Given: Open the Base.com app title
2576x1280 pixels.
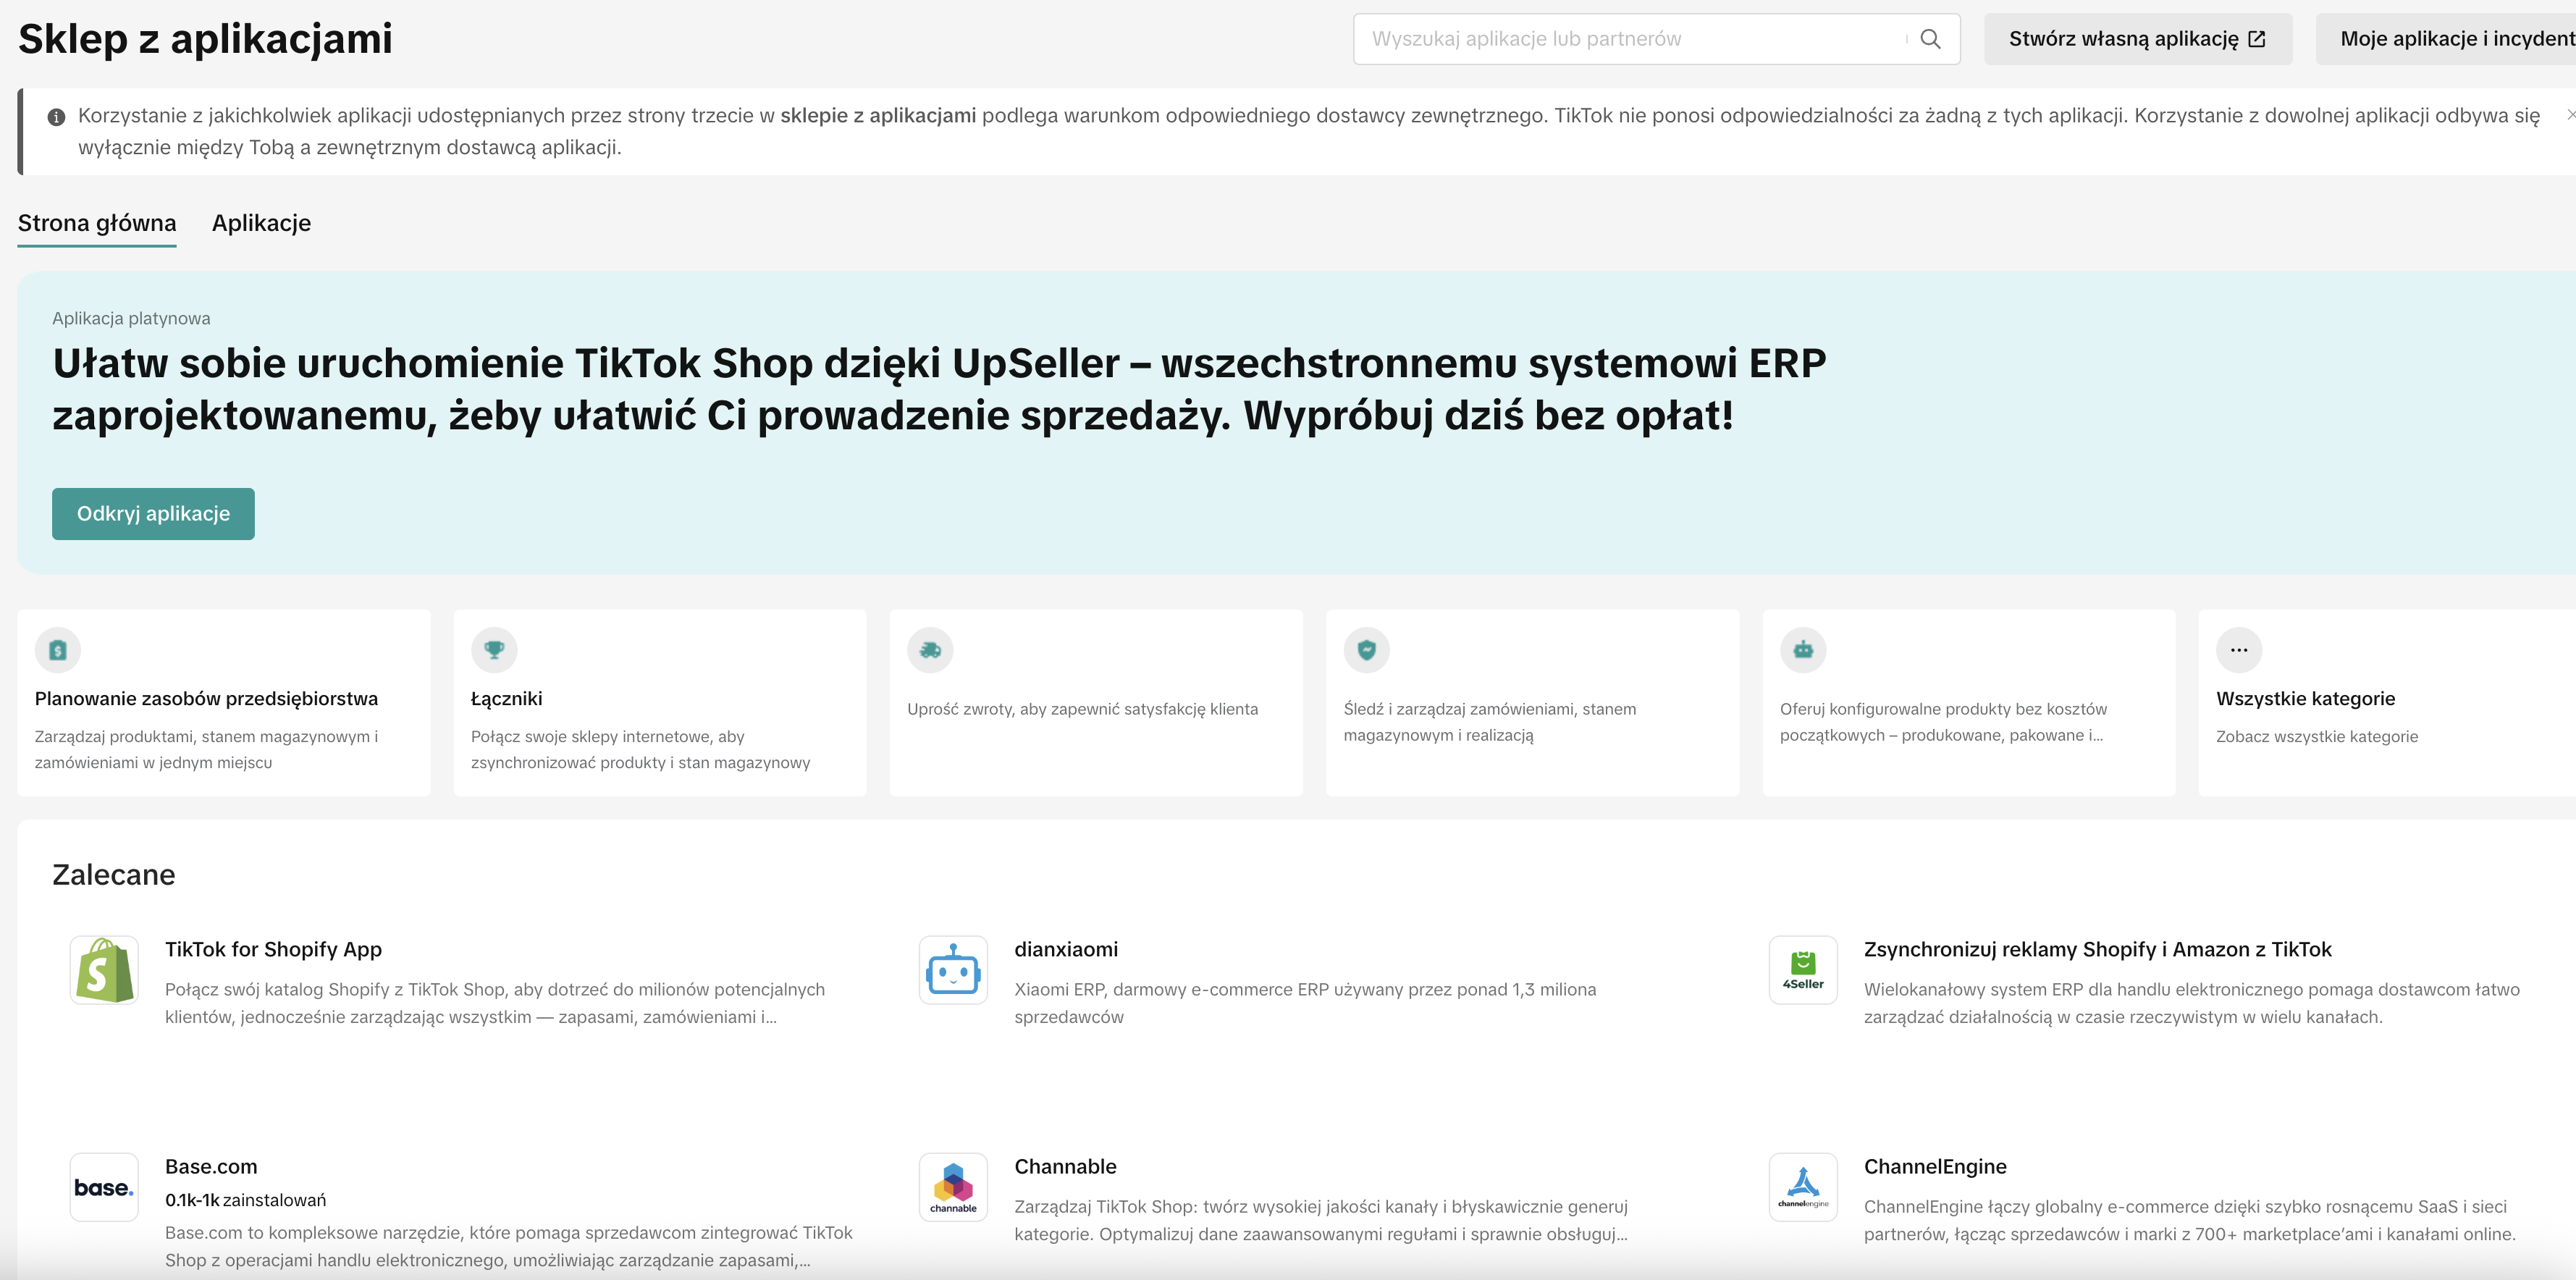Looking at the screenshot, I should 211,1166.
